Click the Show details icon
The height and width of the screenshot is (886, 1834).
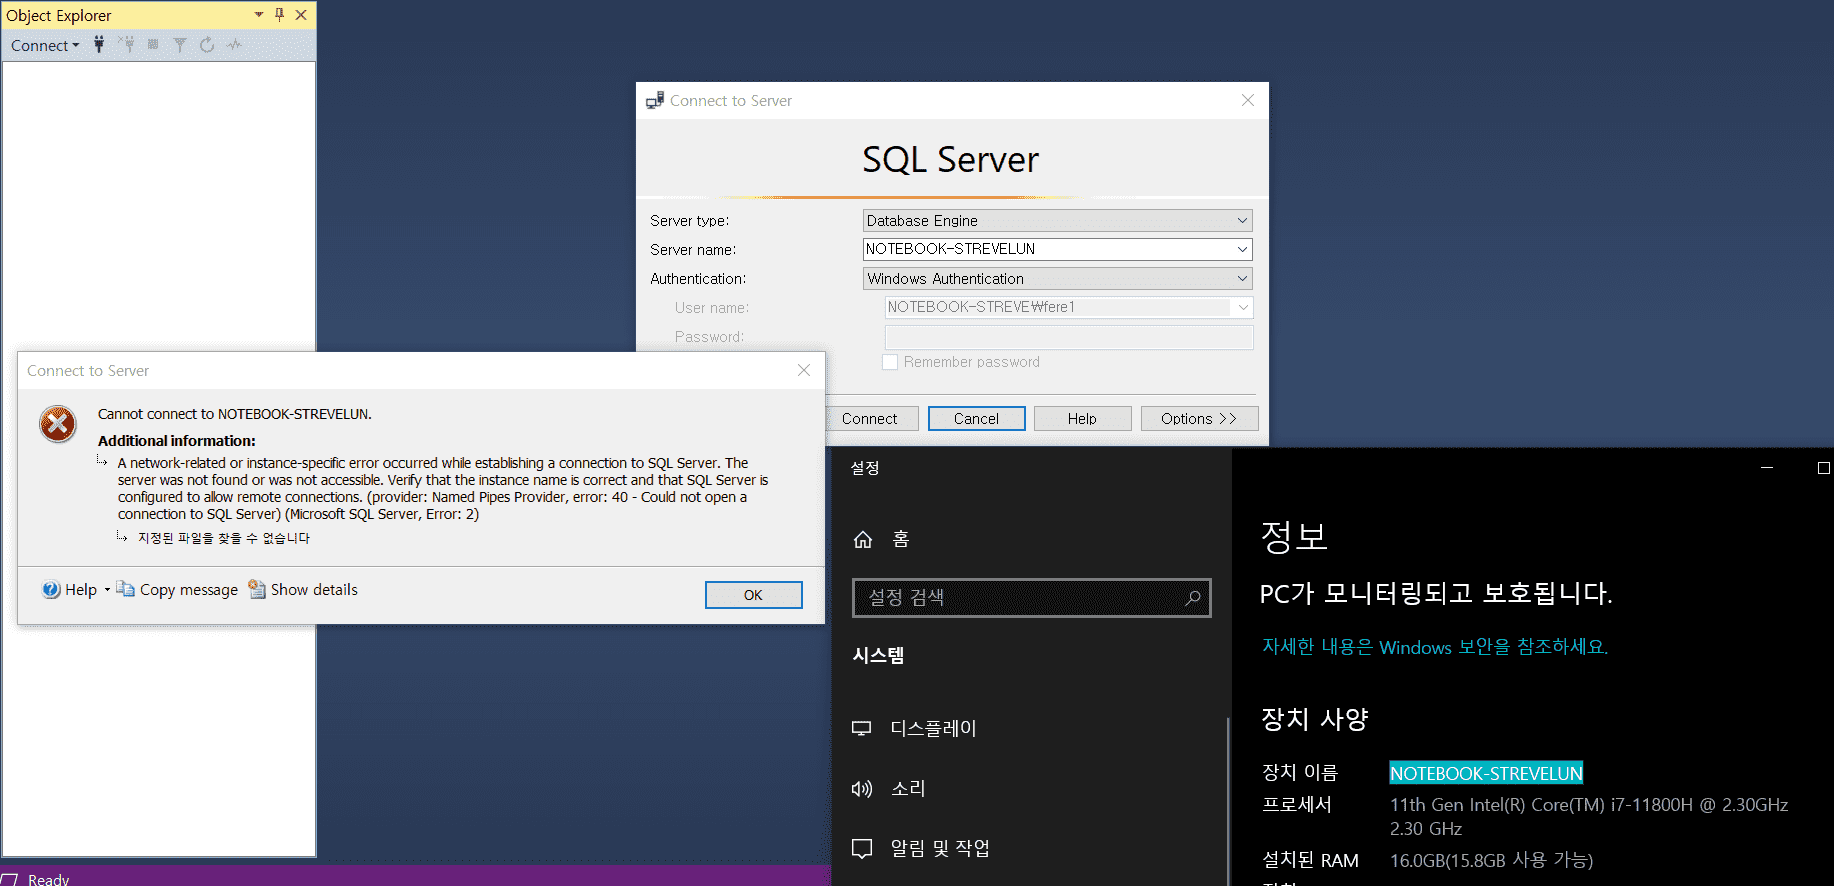tap(257, 589)
